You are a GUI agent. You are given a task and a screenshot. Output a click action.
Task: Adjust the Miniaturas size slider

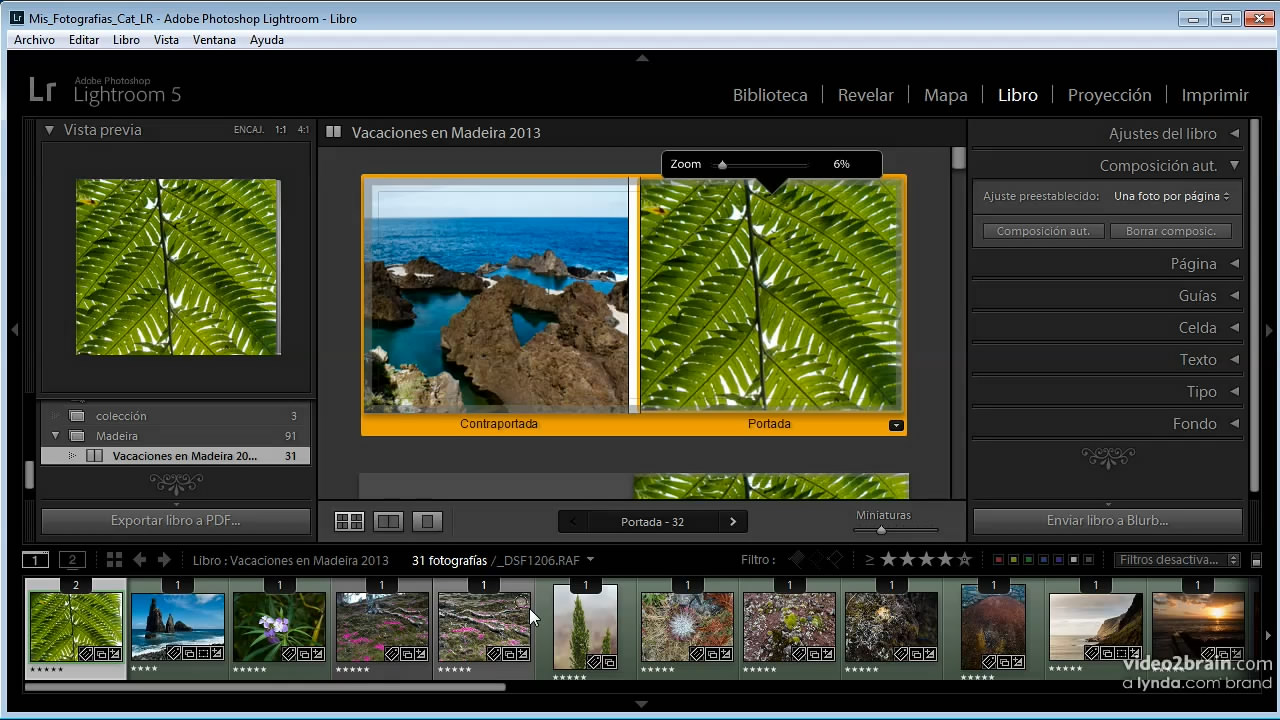881,529
